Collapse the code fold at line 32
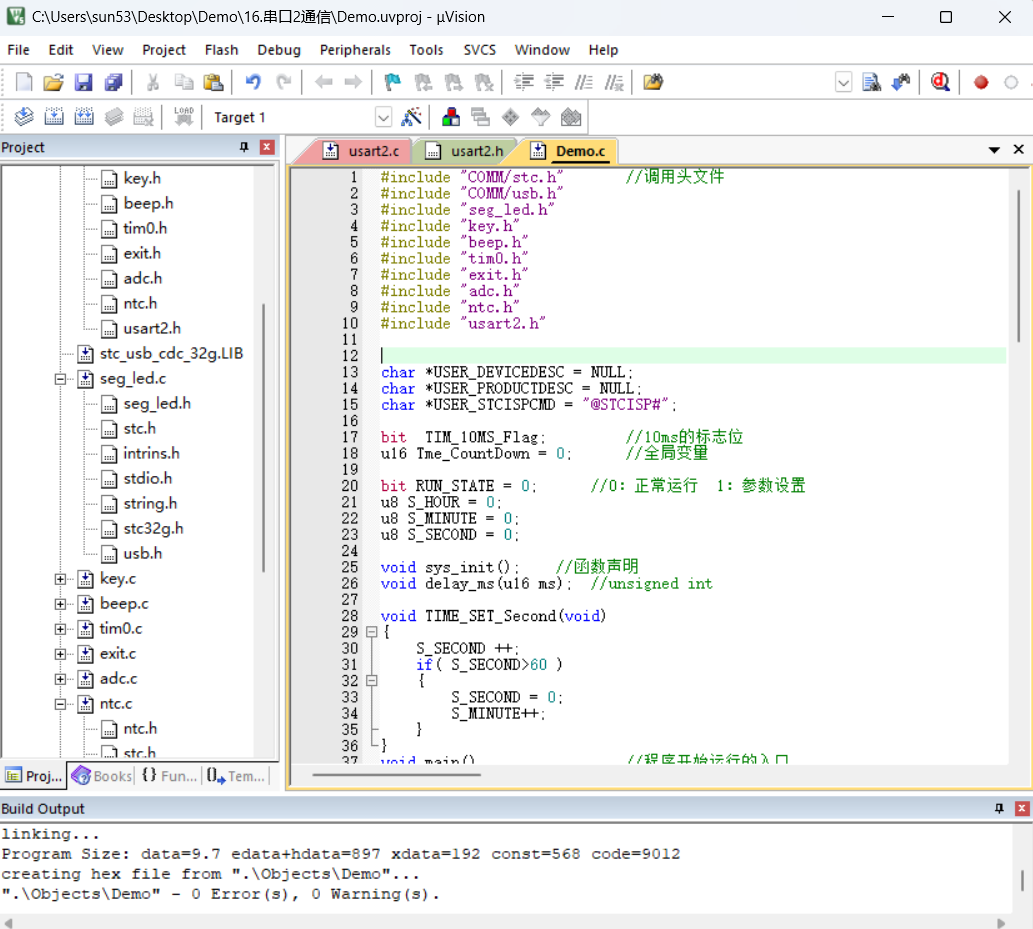Viewport: 1033px width, 929px height. pos(372,681)
